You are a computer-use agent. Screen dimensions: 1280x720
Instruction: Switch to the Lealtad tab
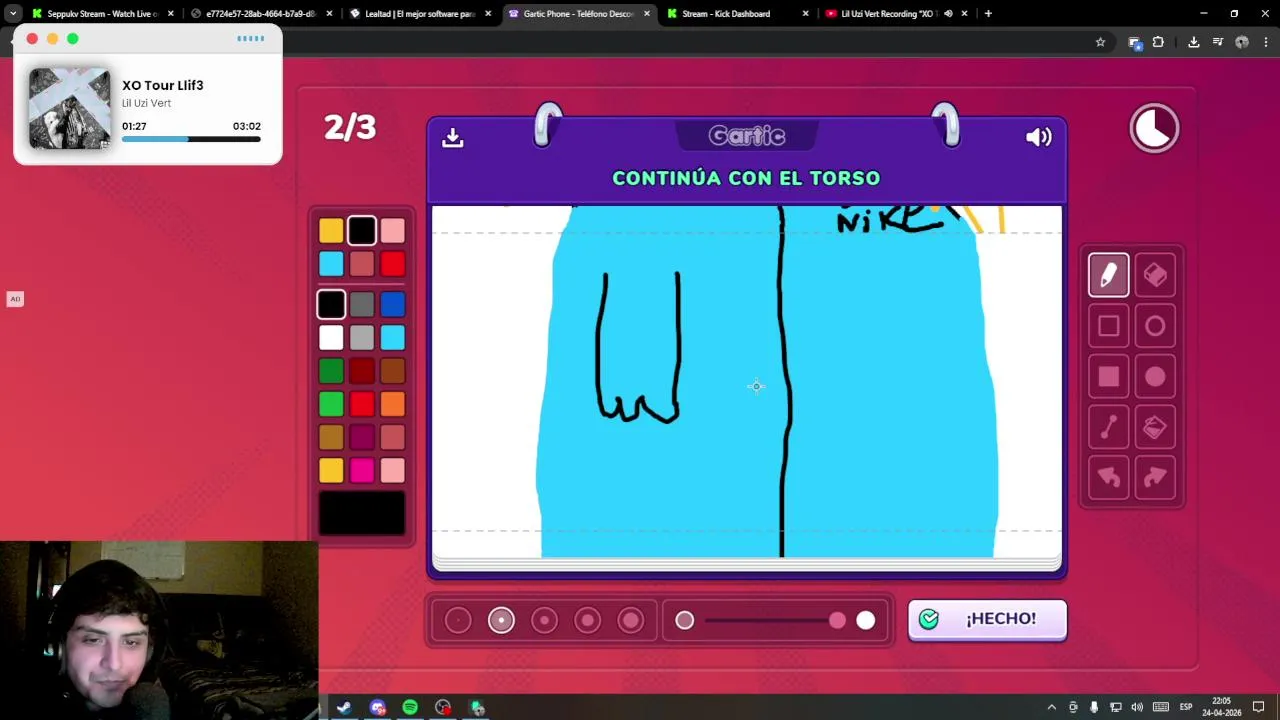pyautogui.click(x=420, y=14)
